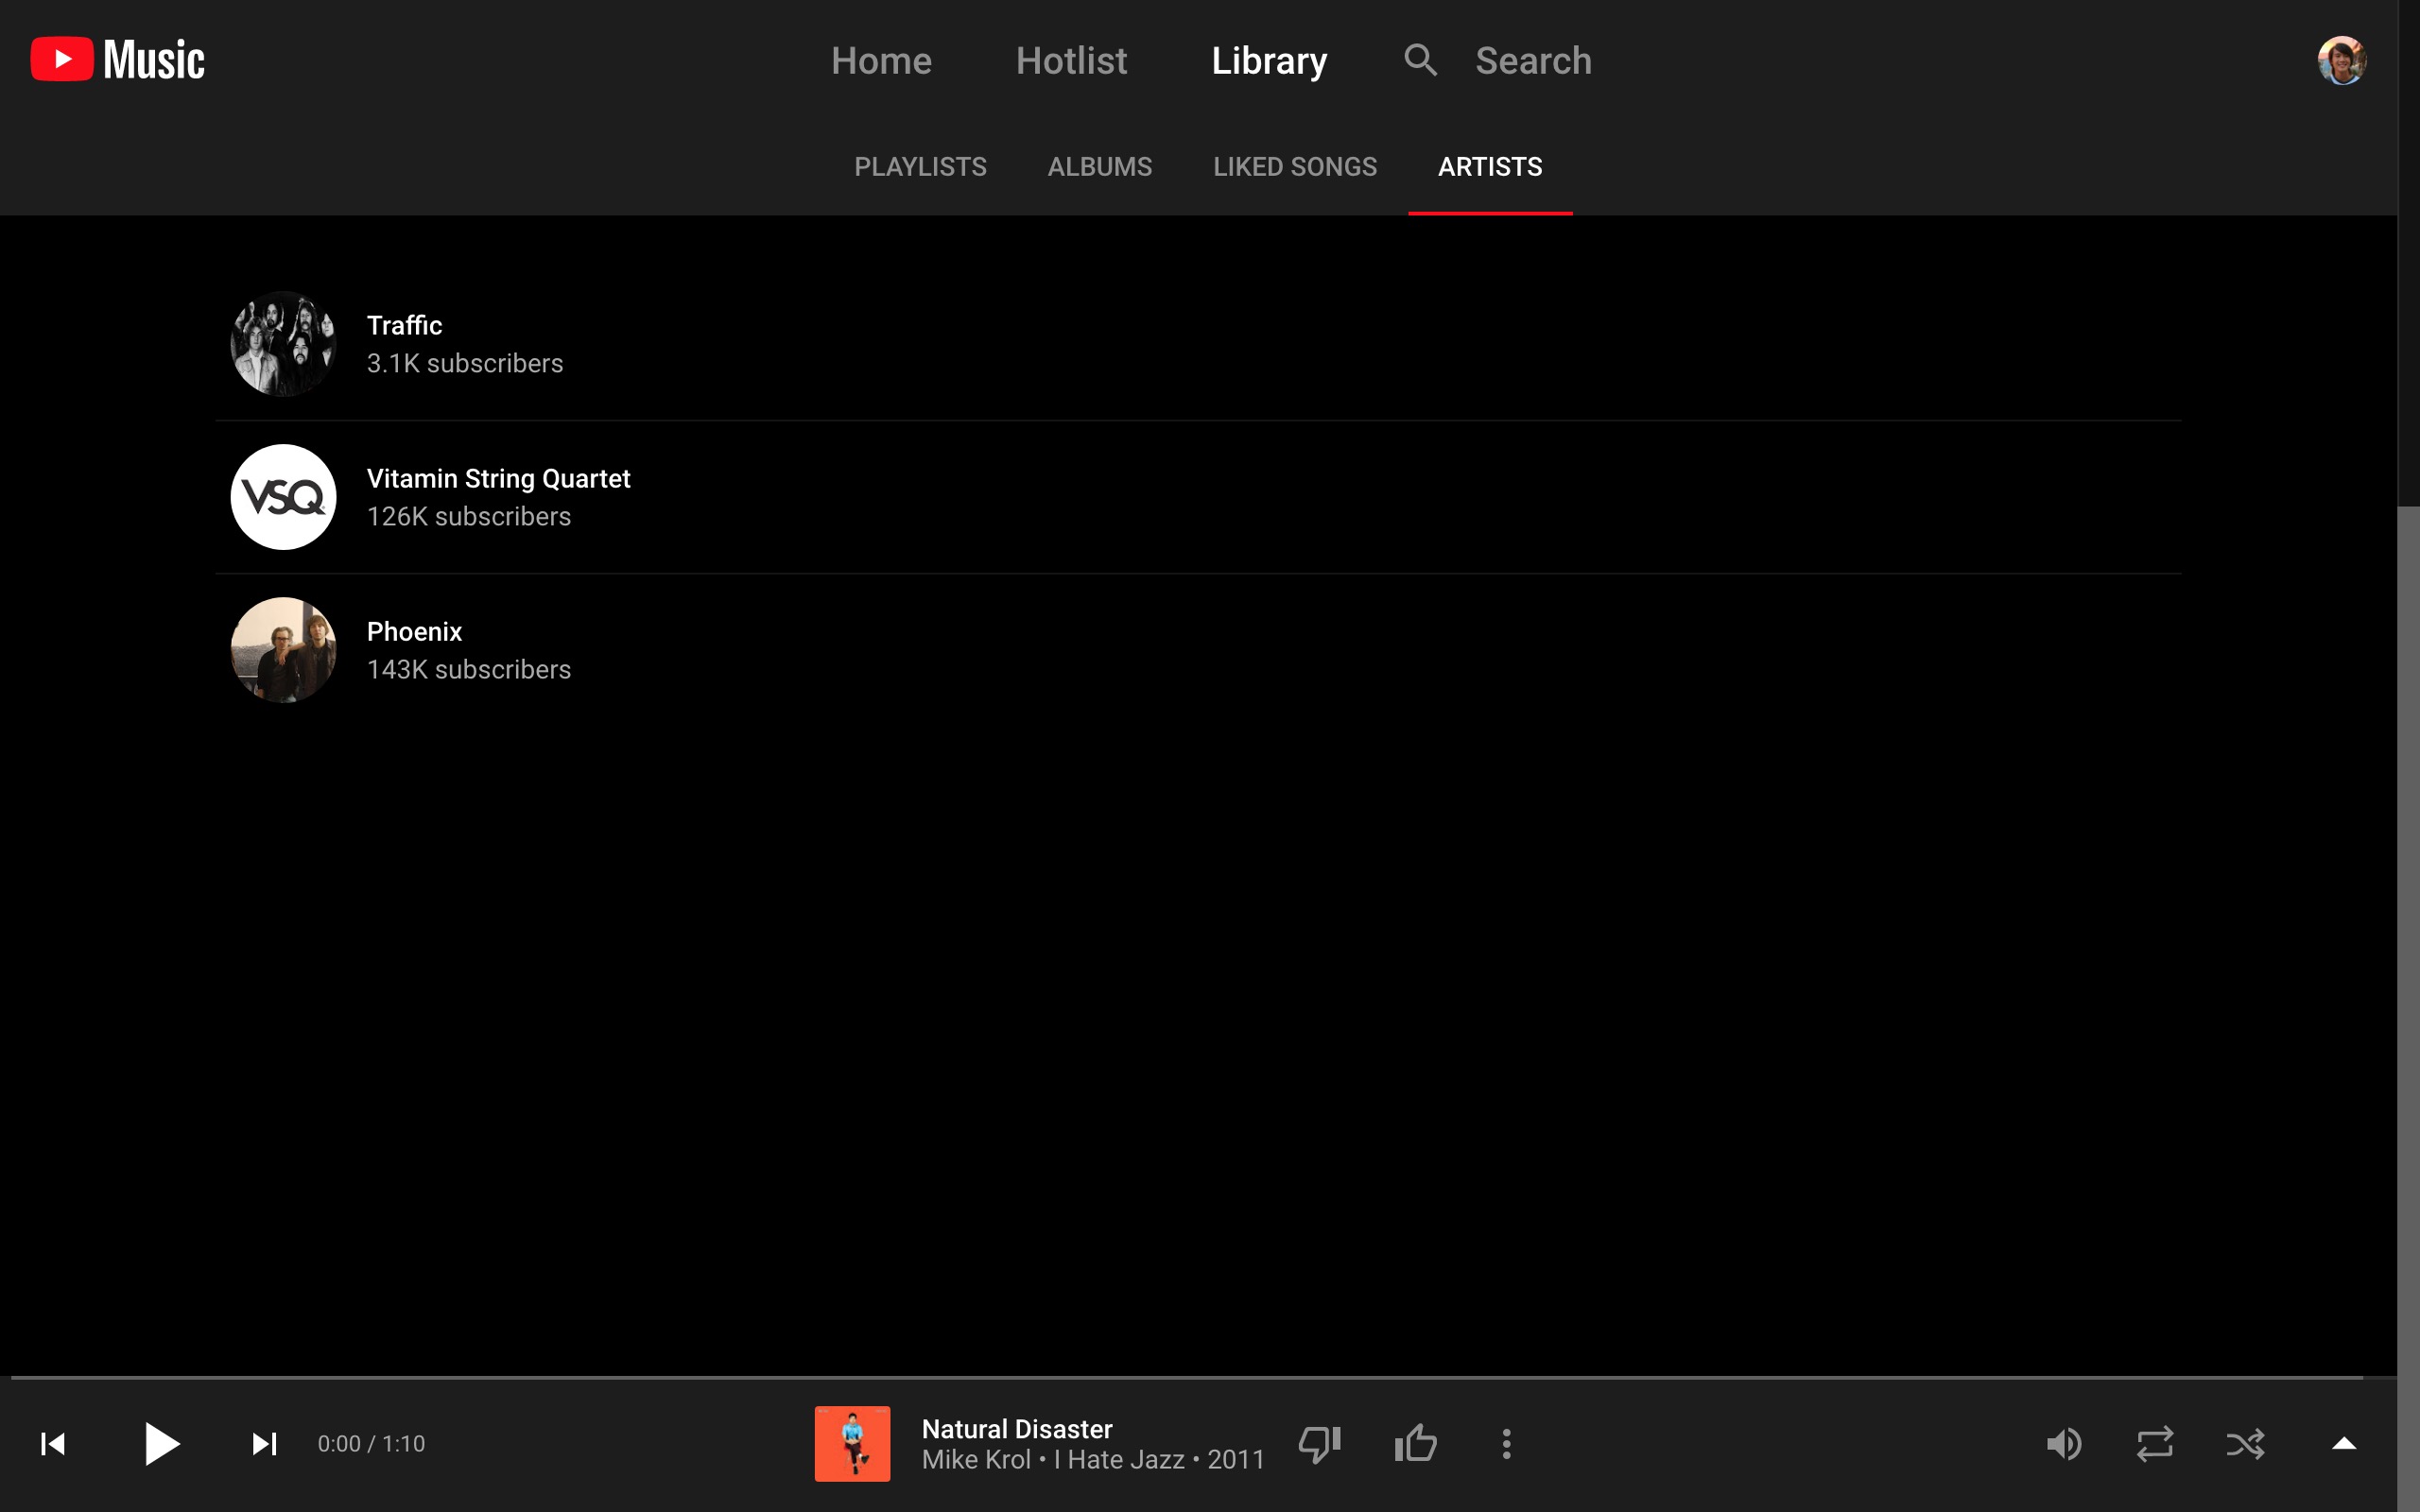The width and height of the screenshot is (2420, 1512).
Task: Go to Hotlist in top navigation
Action: pos(1071,61)
